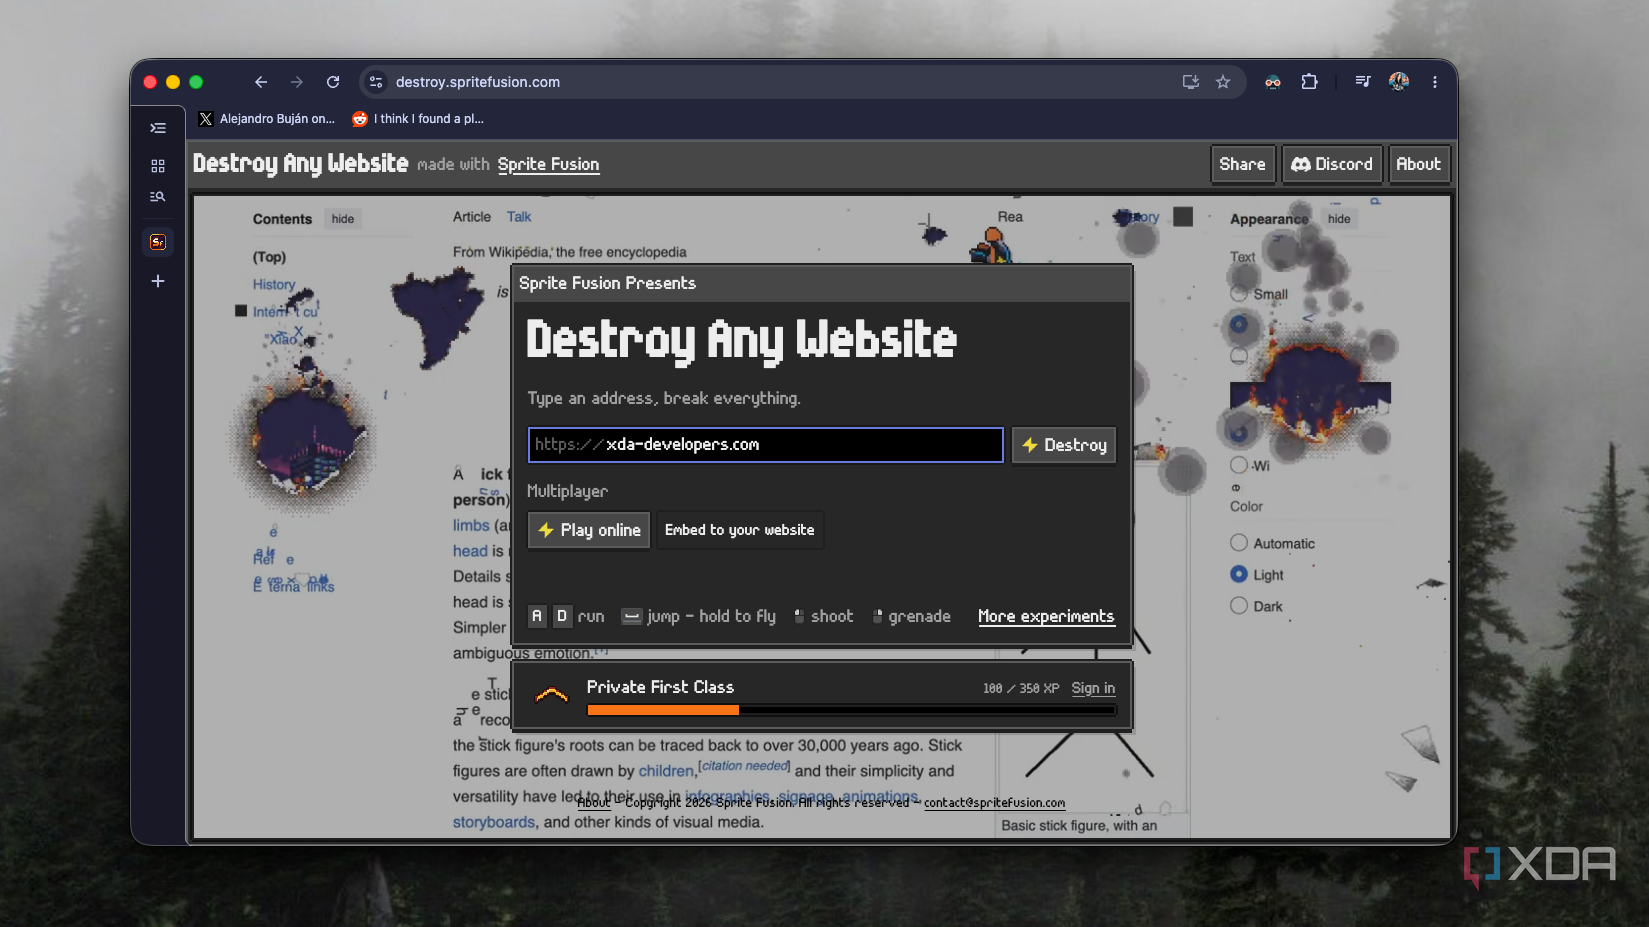Image resolution: width=1649 pixels, height=927 pixels.
Task: Select the Small text size radio
Action: (1239, 294)
